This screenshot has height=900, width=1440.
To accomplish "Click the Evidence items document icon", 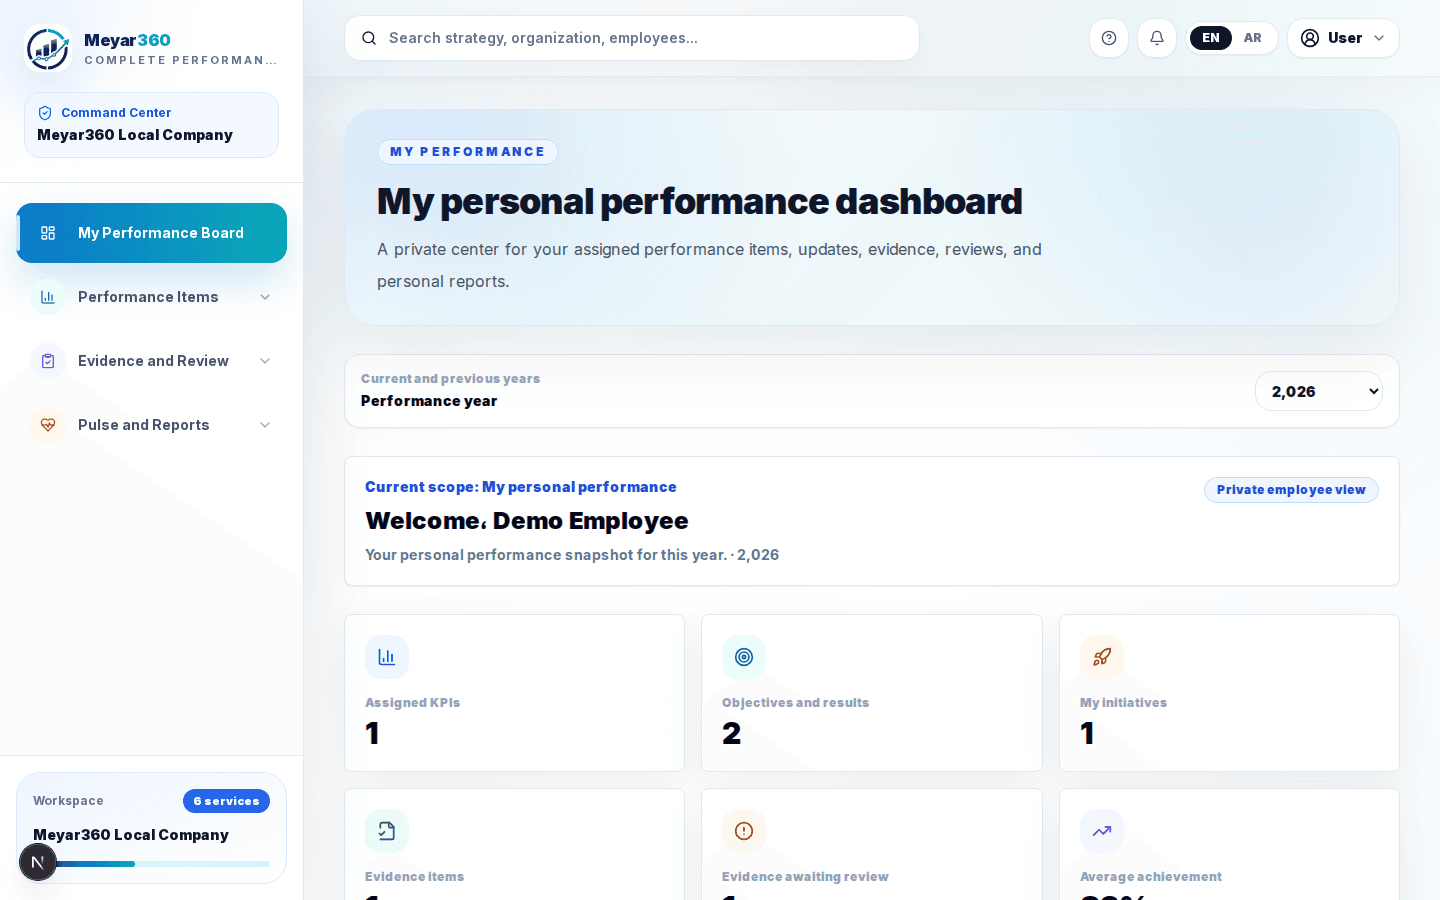I will (x=387, y=831).
